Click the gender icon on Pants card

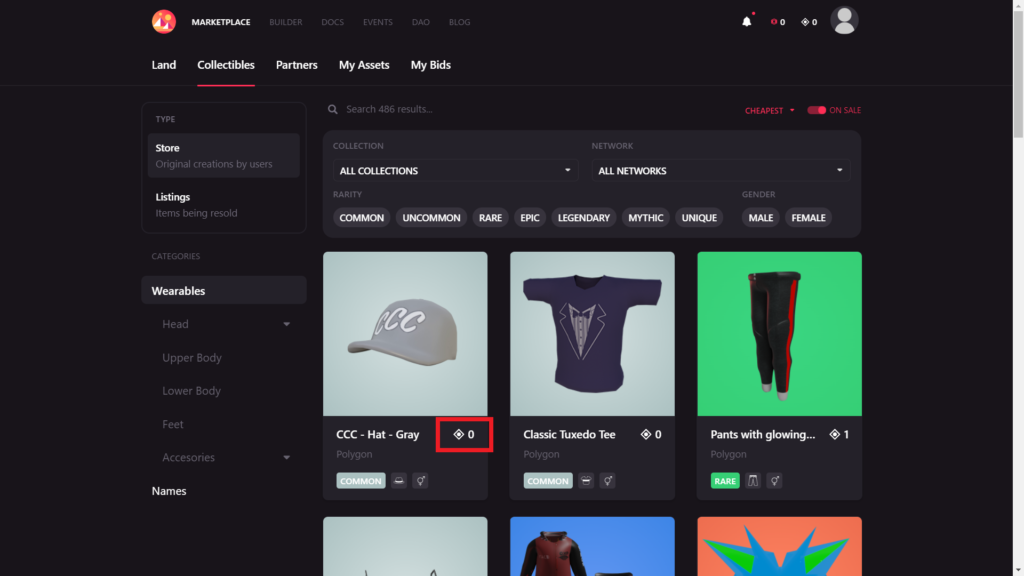pyautogui.click(x=775, y=481)
